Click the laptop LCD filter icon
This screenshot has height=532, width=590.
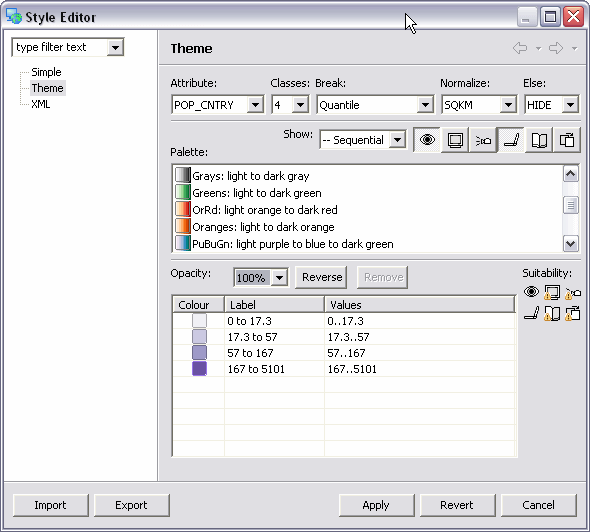(x=511, y=140)
